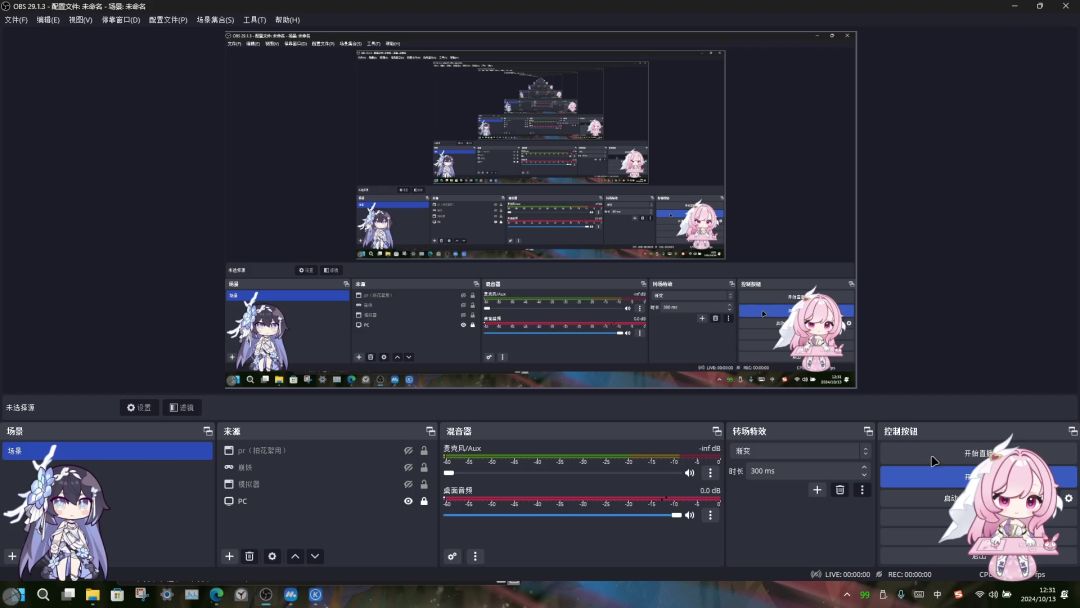
Task: Open 麦克风/Aux three-dot options menu
Action: [711, 473]
